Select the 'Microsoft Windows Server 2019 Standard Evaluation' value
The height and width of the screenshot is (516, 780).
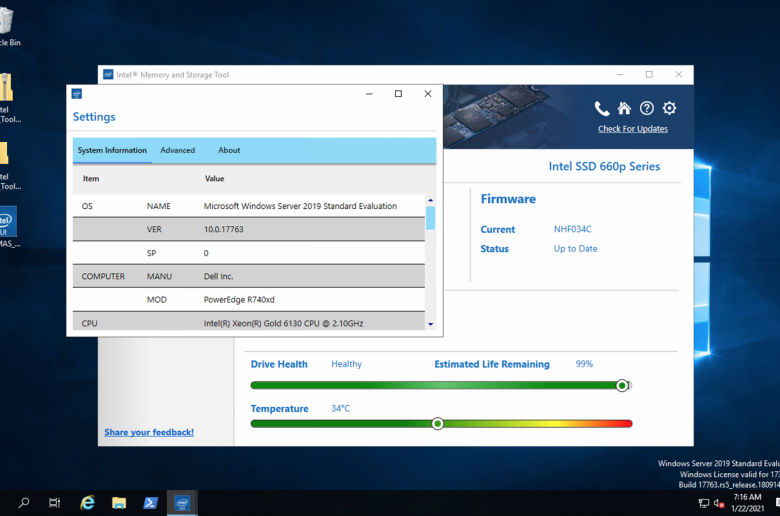pyautogui.click(x=300, y=206)
